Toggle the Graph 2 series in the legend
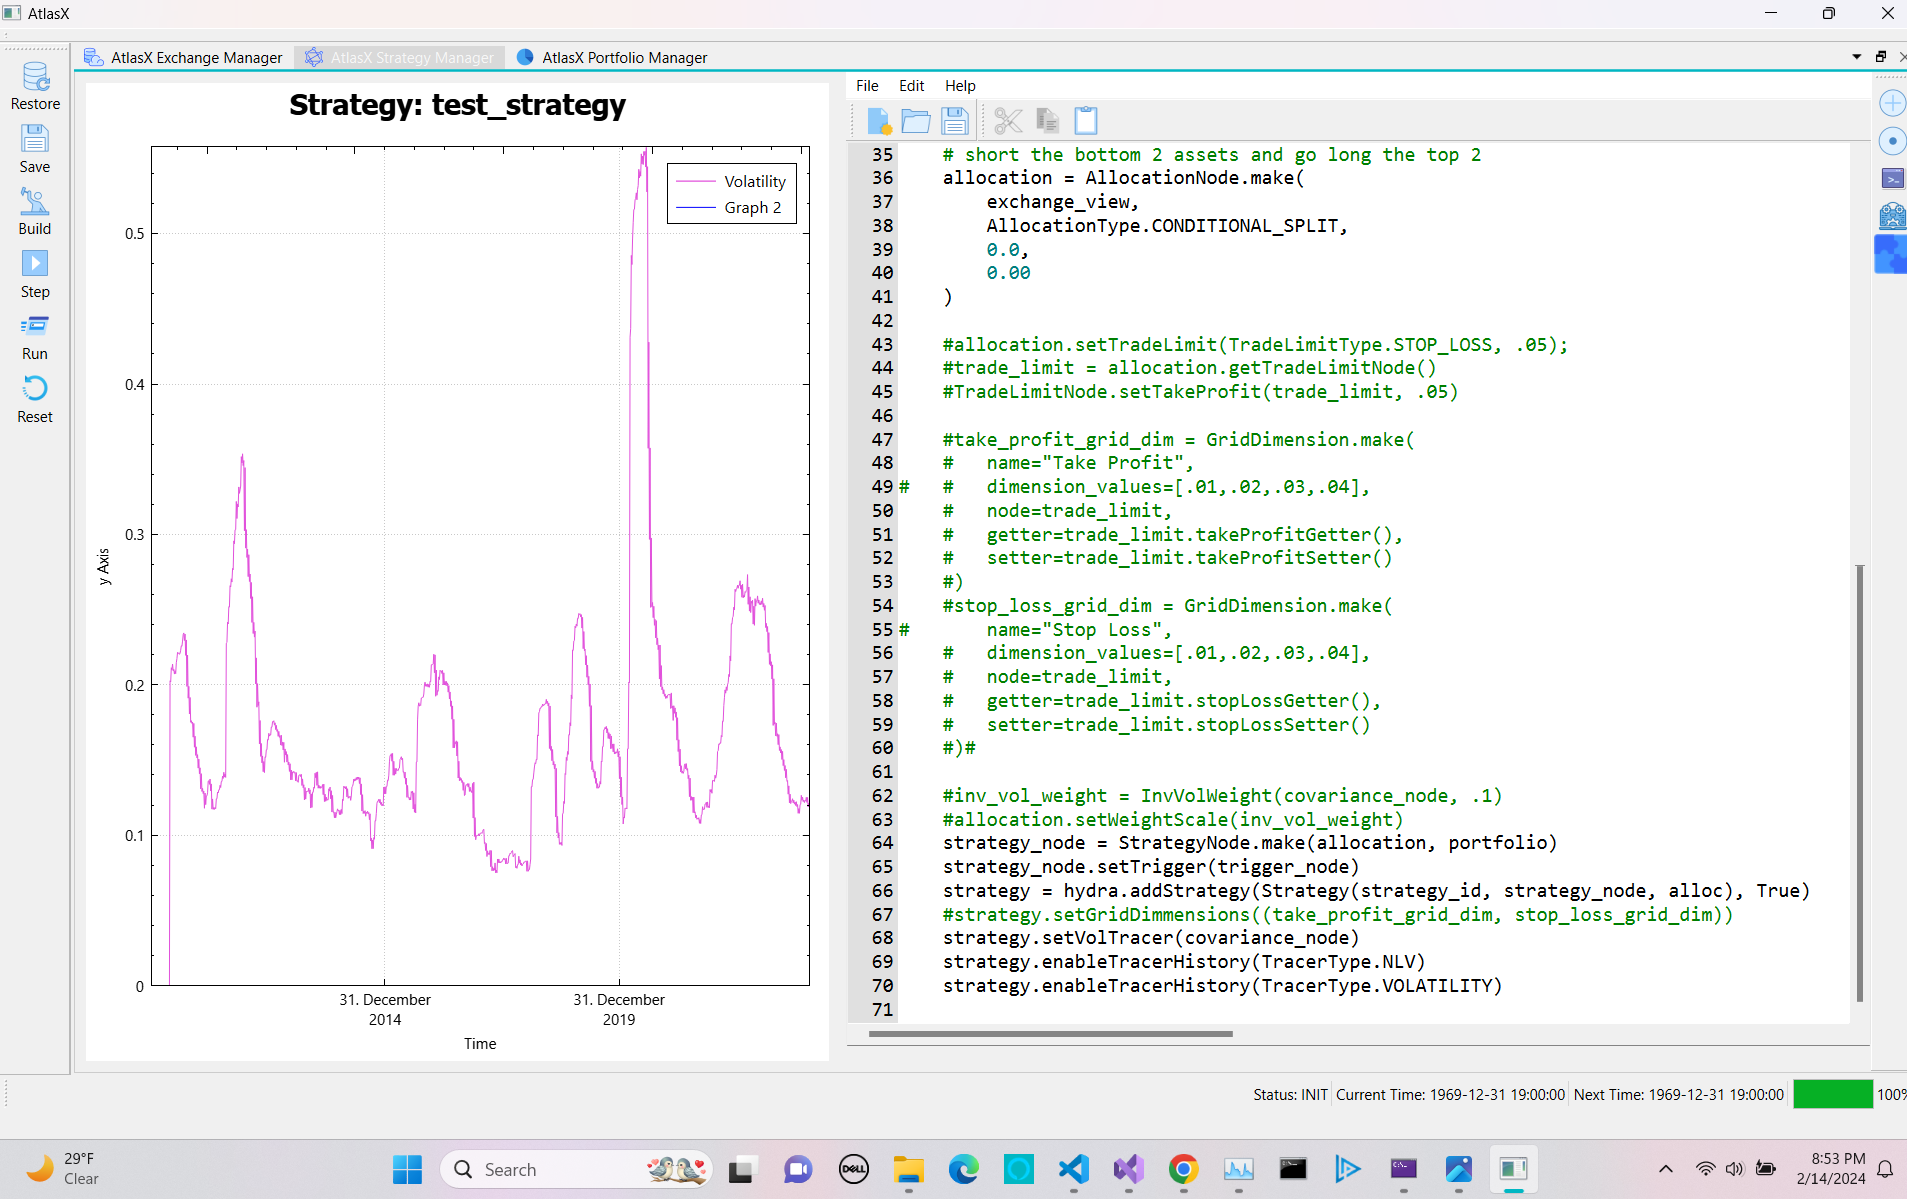 tap(752, 207)
